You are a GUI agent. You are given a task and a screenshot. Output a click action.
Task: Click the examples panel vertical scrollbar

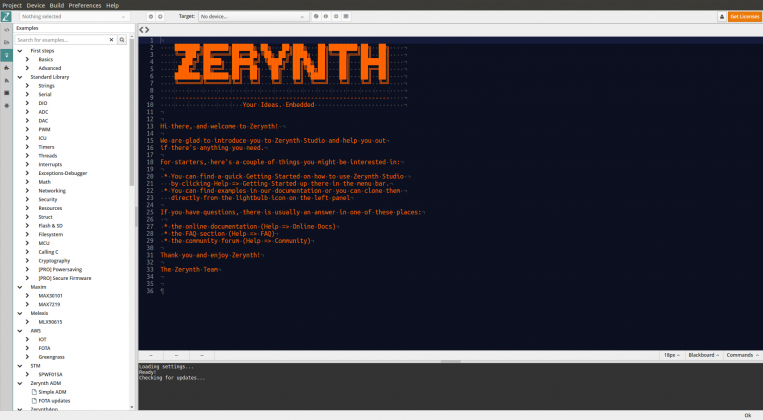132,113
